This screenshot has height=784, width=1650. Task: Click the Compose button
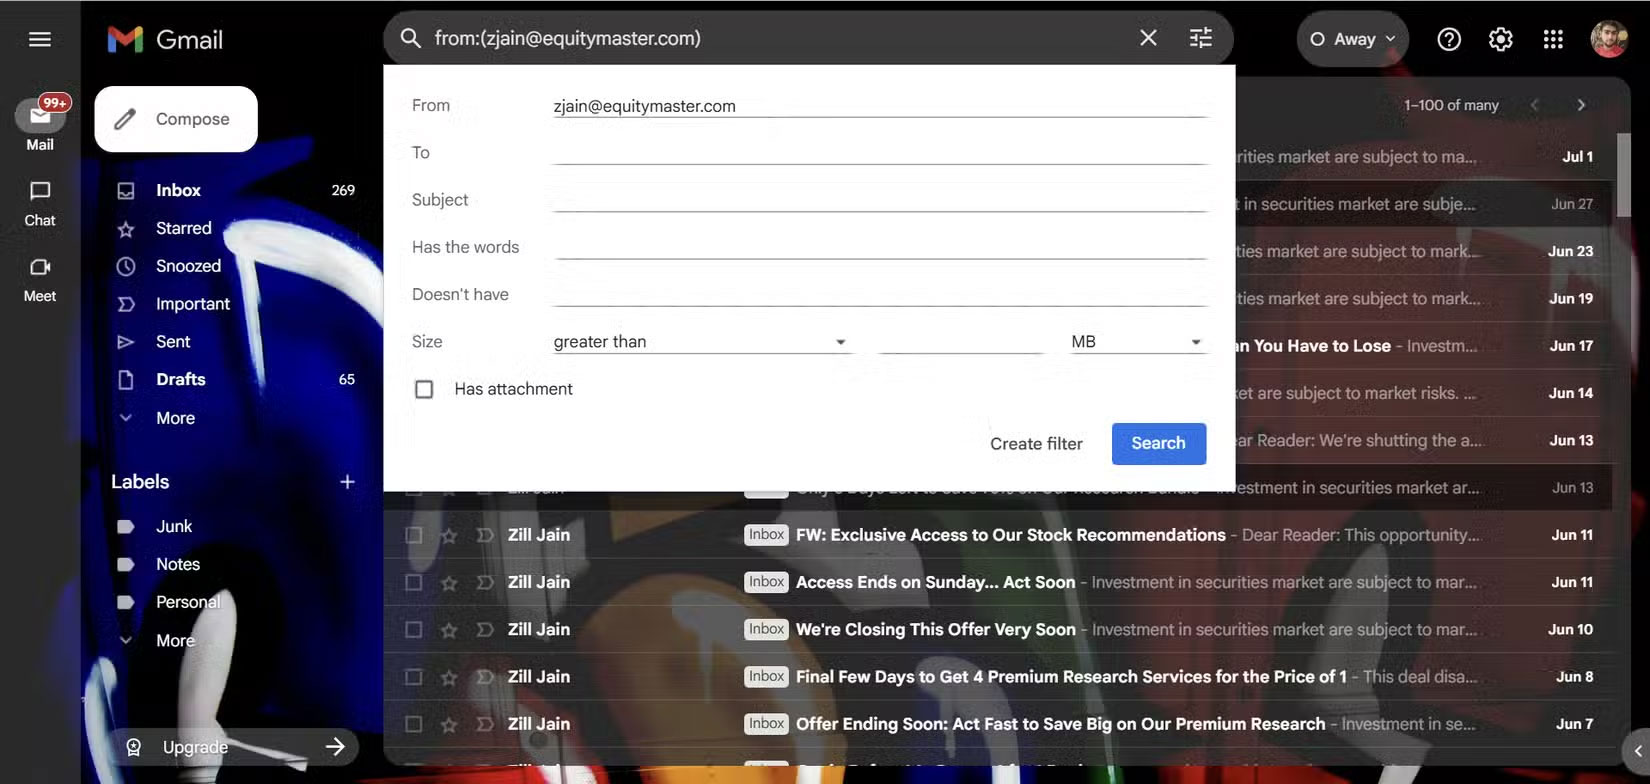pos(176,119)
